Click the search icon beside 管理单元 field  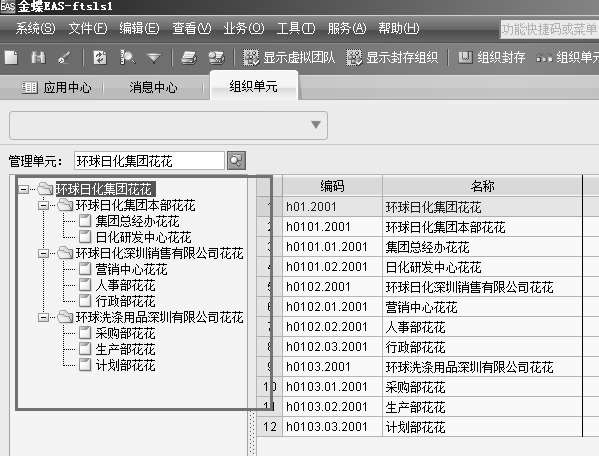(x=236, y=160)
